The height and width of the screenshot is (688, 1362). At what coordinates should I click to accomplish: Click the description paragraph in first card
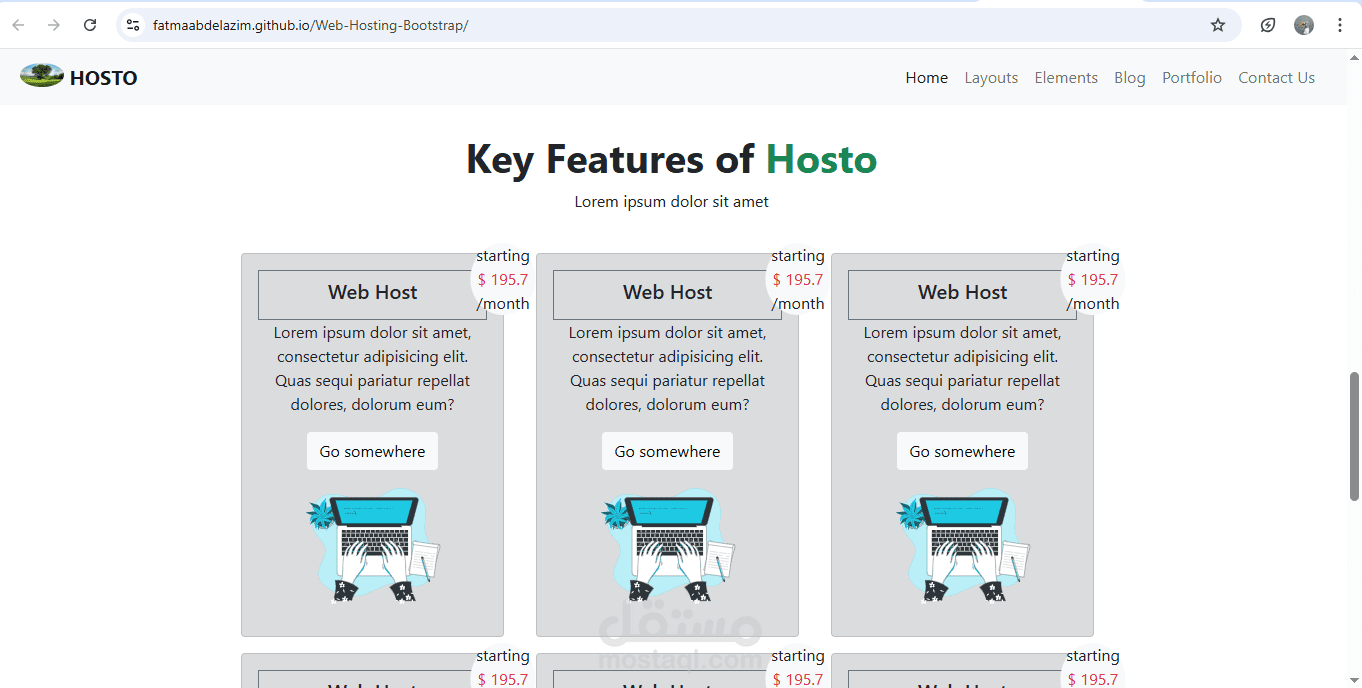372,369
